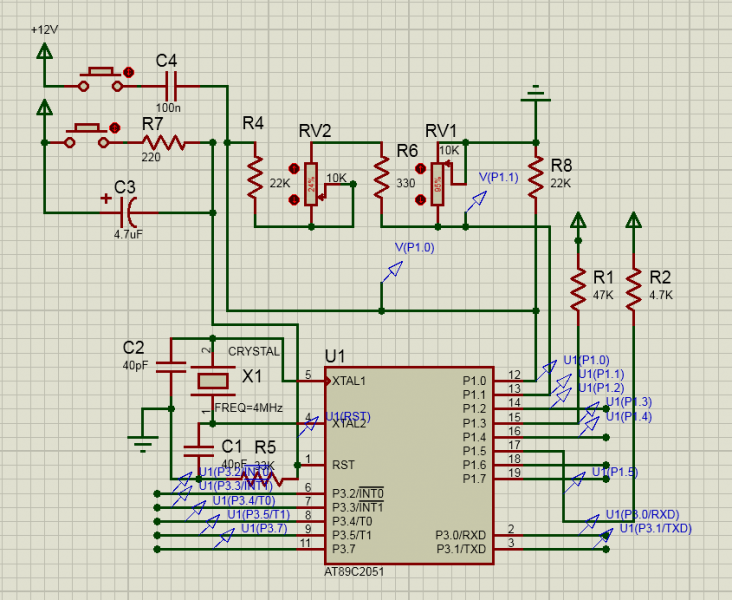Click the RST pin label on U1

pos(343,465)
